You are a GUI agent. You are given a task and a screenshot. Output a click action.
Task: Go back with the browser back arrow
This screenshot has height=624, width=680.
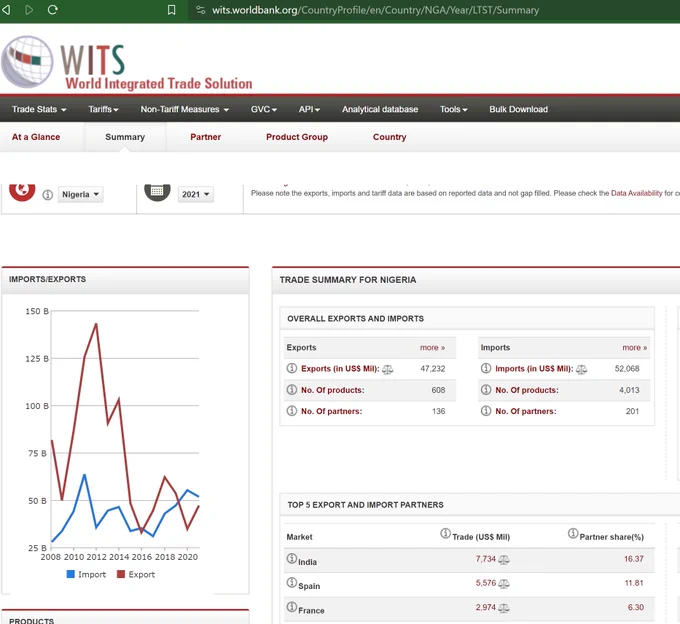pyautogui.click(x=6, y=10)
